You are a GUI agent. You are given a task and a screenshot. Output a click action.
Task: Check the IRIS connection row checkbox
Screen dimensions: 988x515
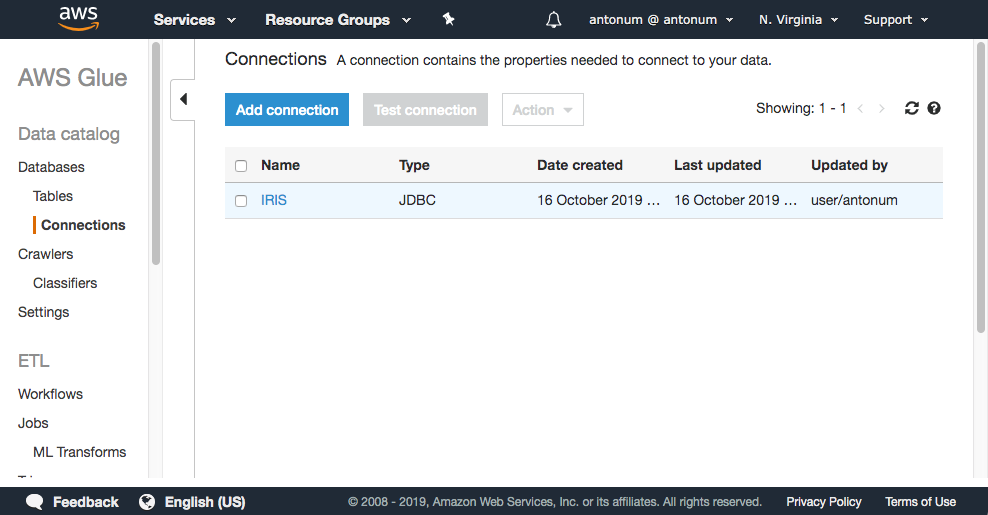[241, 201]
